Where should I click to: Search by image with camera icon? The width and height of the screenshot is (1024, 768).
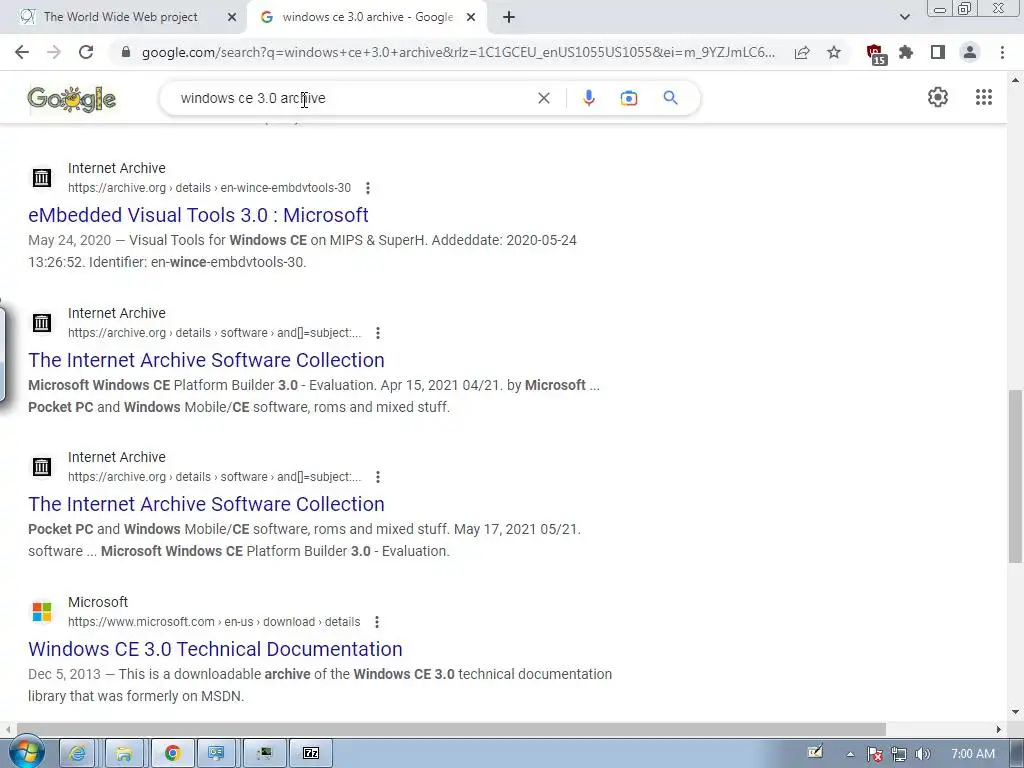629,98
